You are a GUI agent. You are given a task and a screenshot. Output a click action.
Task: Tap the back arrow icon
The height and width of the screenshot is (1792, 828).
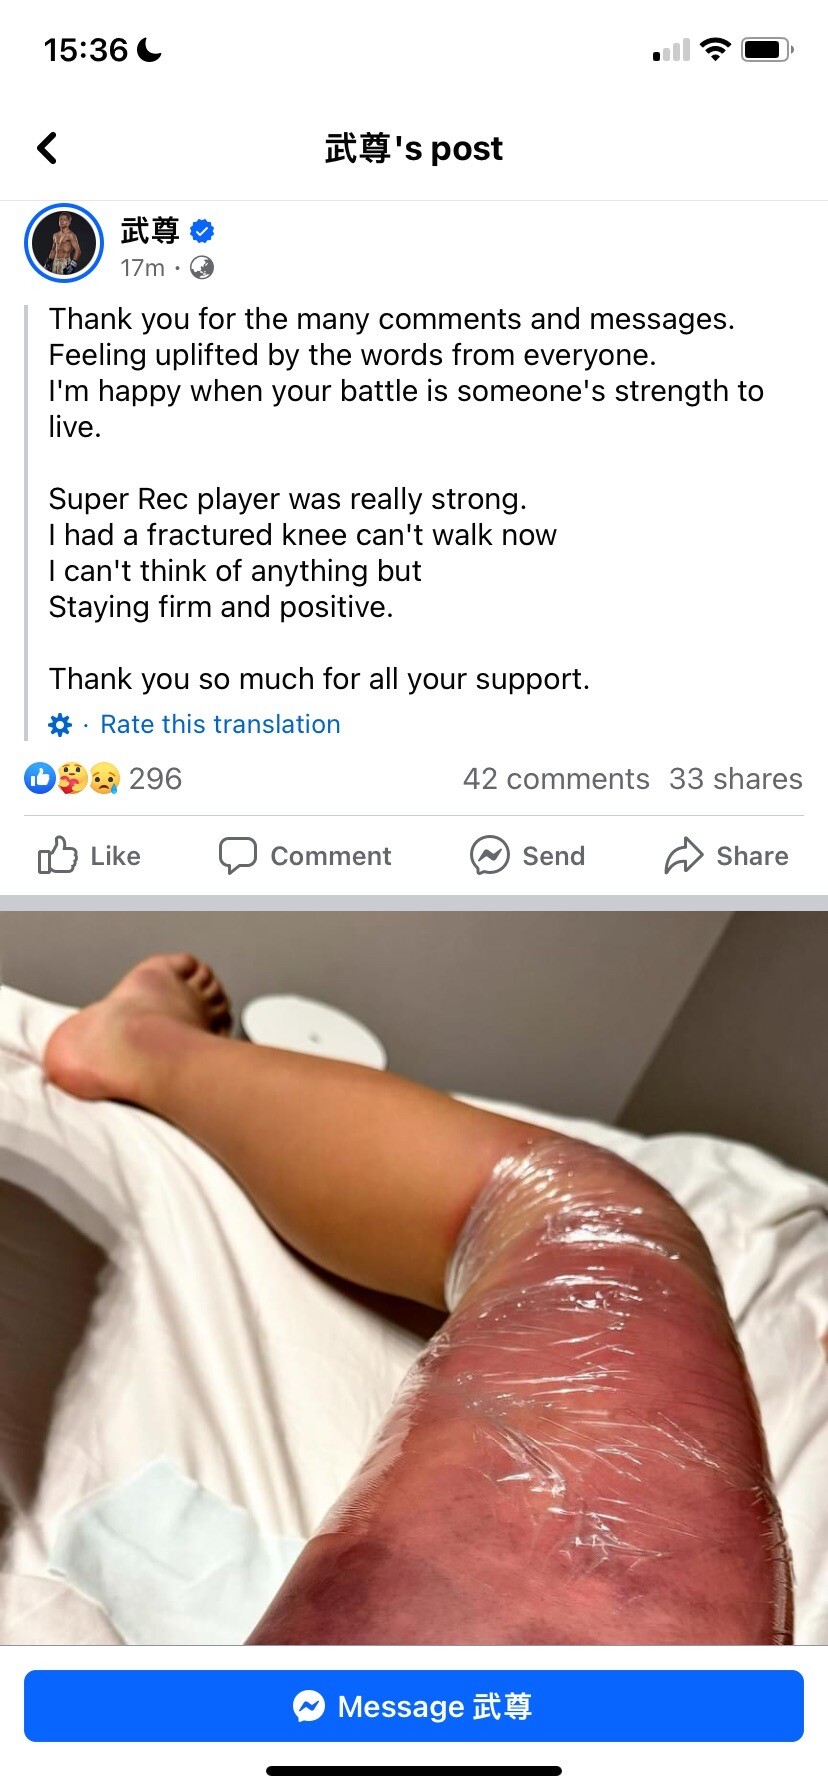(47, 148)
